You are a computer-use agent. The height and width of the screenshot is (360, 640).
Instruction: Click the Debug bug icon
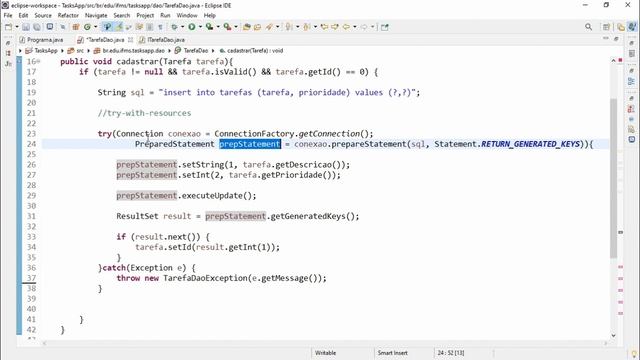[174, 27]
